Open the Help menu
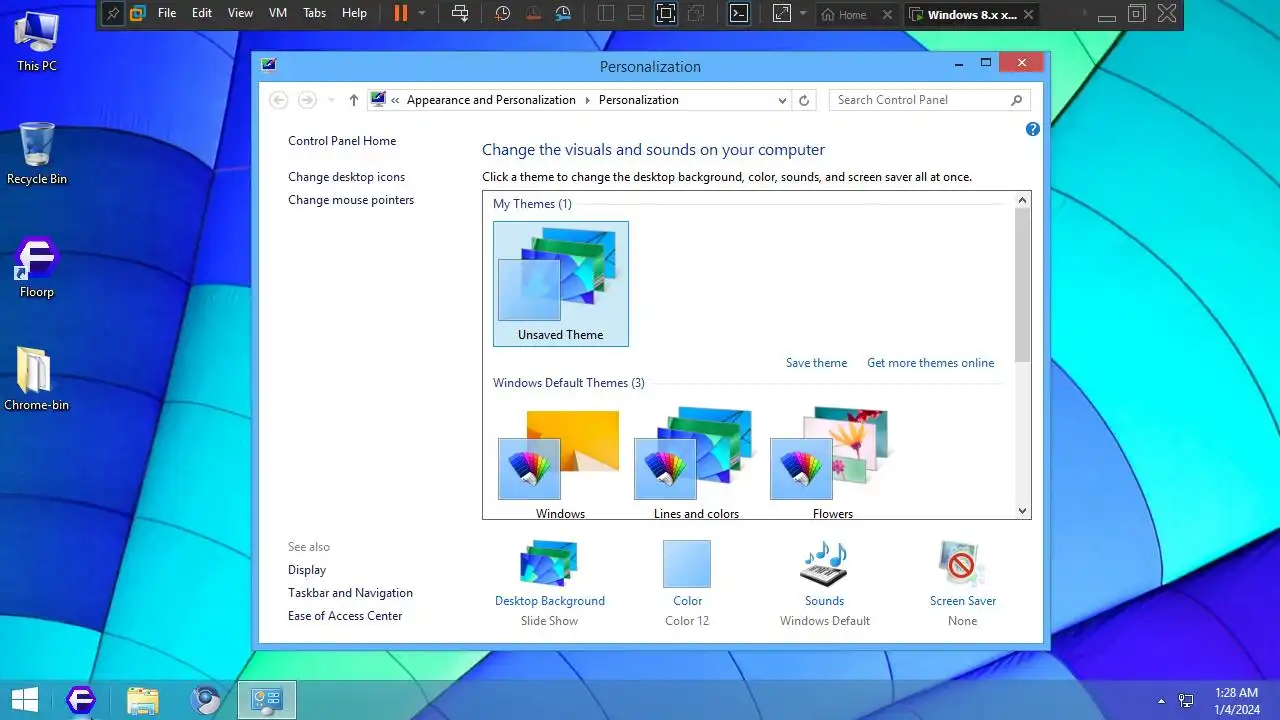Image resolution: width=1280 pixels, height=720 pixels. point(354,14)
